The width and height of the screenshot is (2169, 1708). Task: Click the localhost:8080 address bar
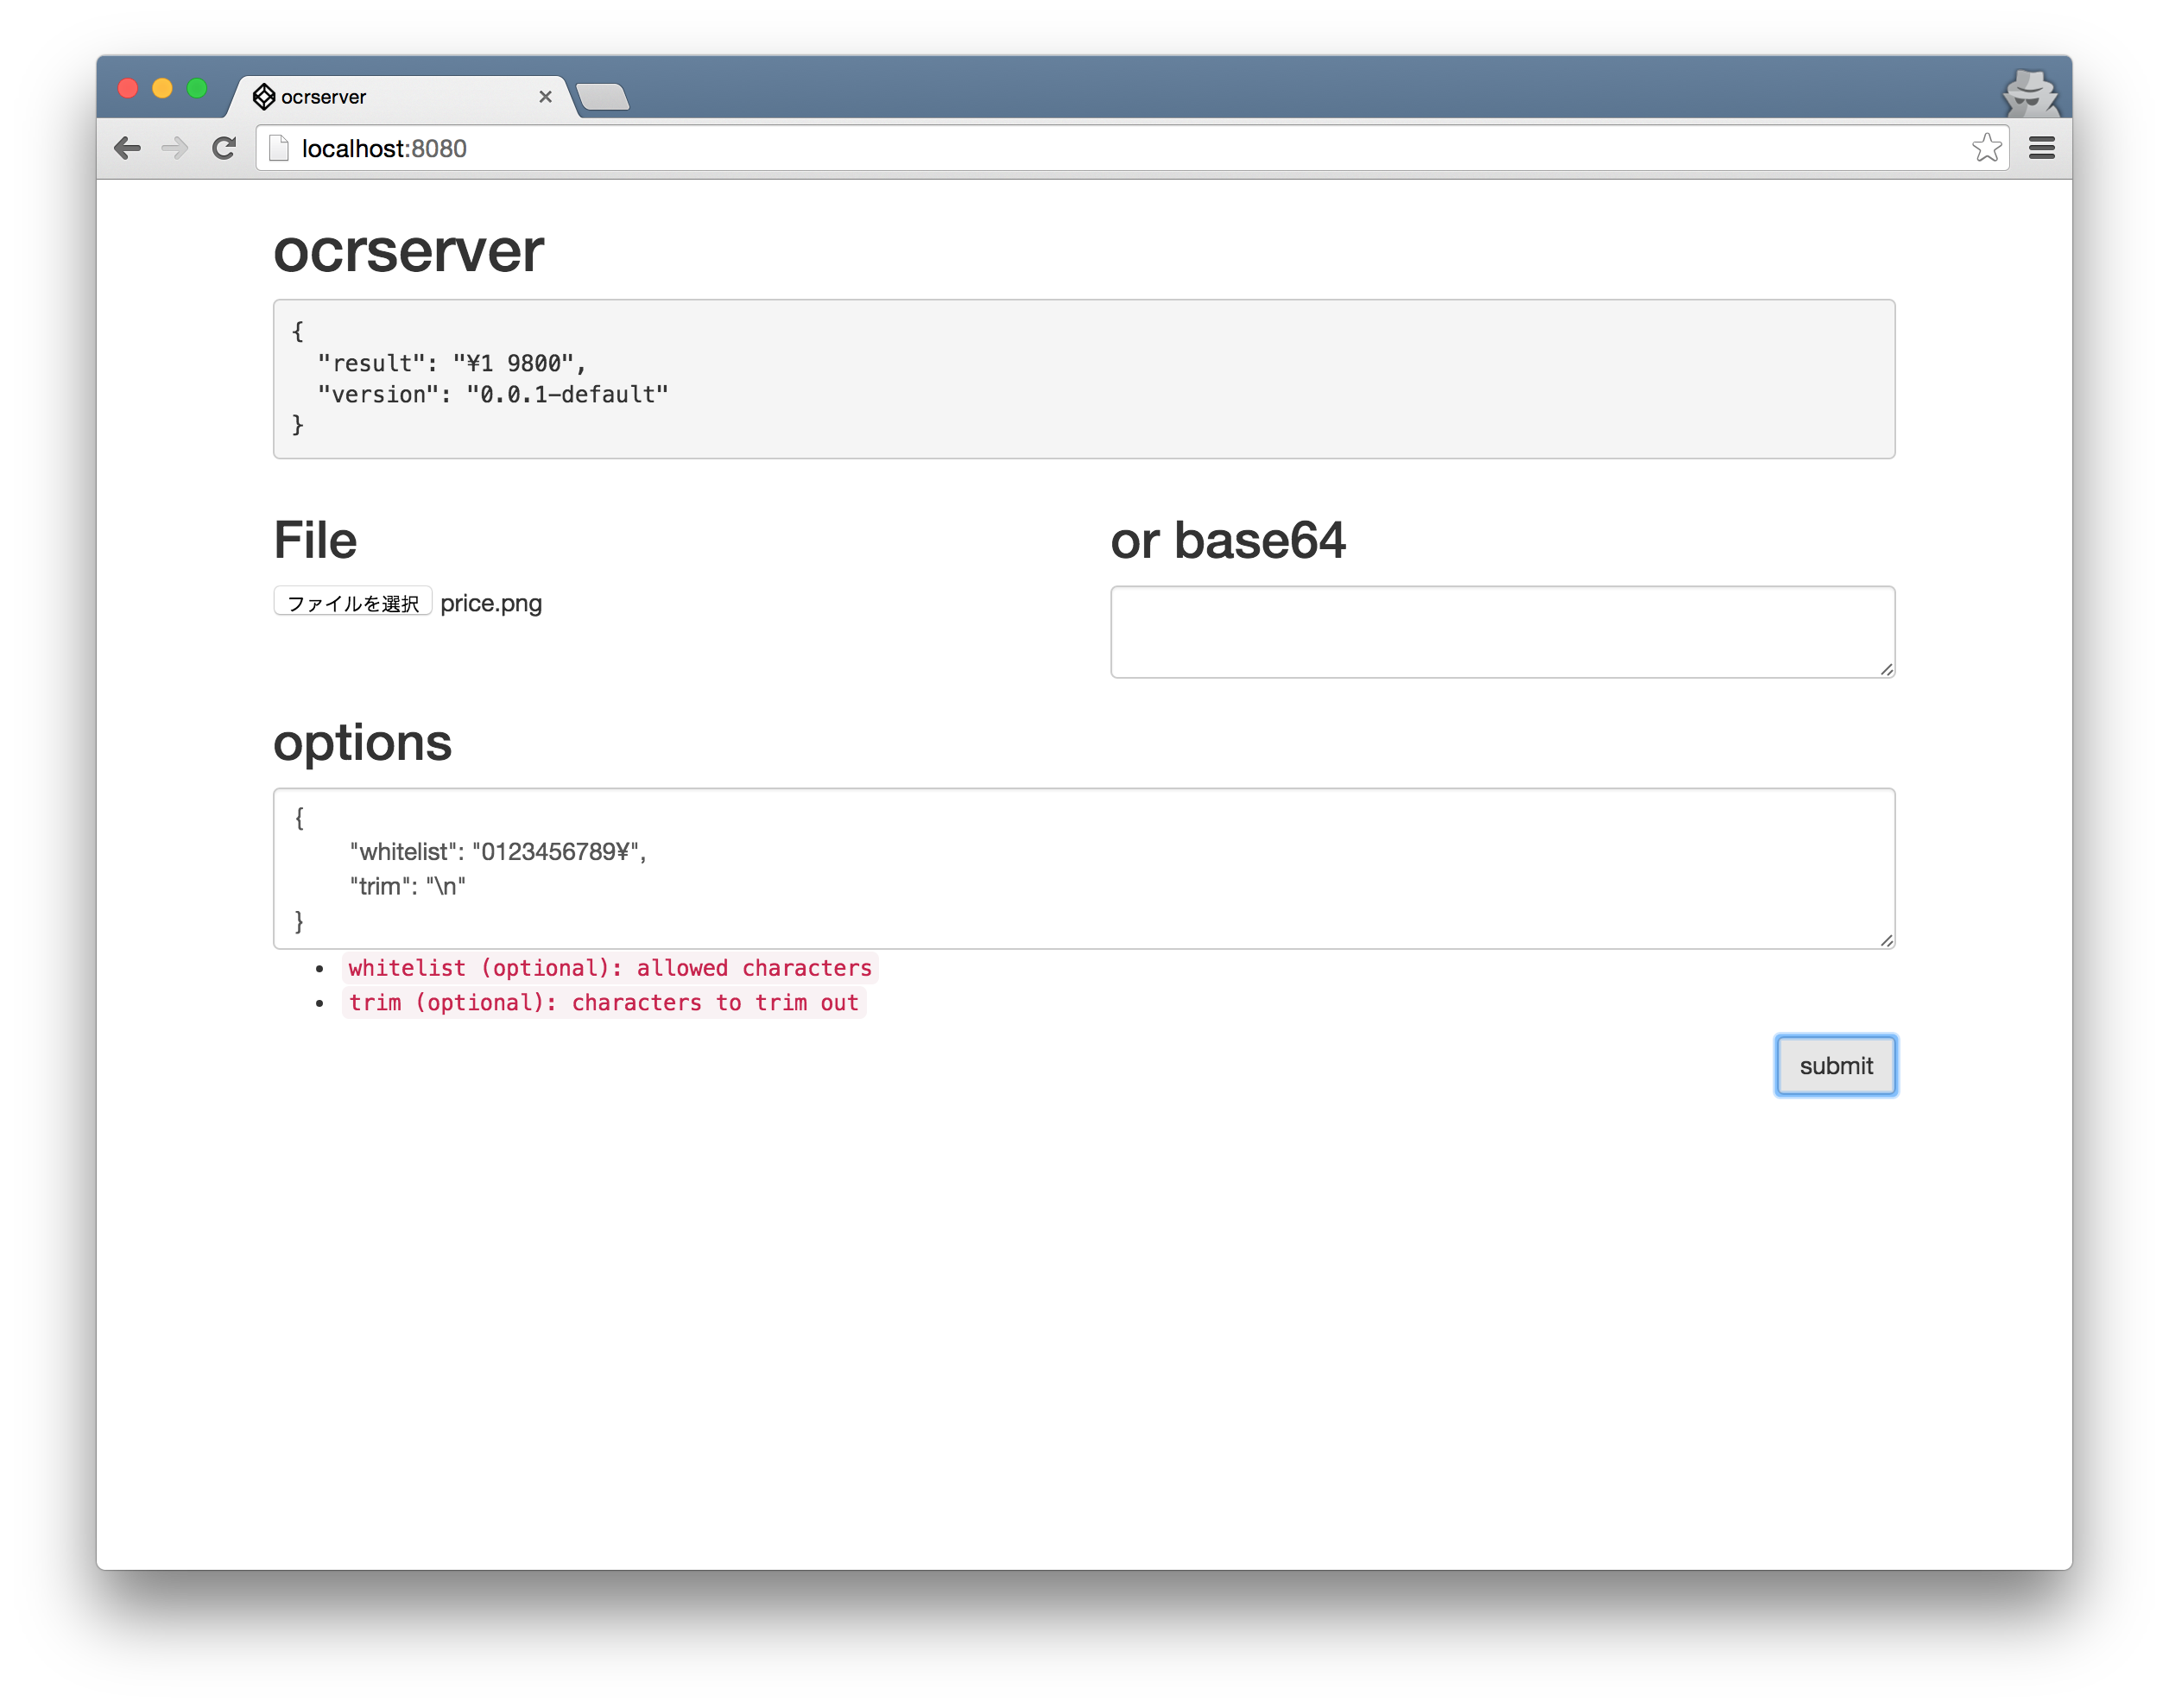pyautogui.click(x=1100, y=149)
